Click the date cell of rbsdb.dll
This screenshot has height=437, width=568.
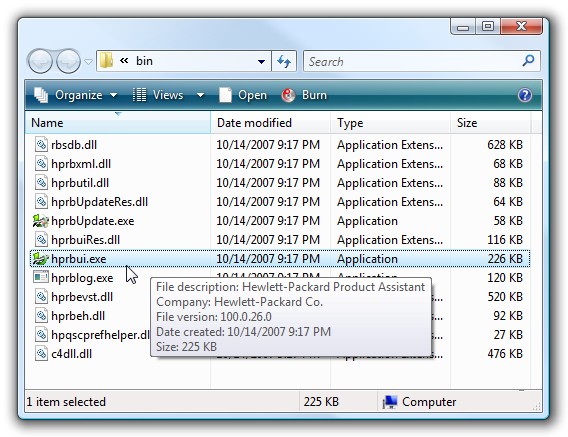(268, 145)
